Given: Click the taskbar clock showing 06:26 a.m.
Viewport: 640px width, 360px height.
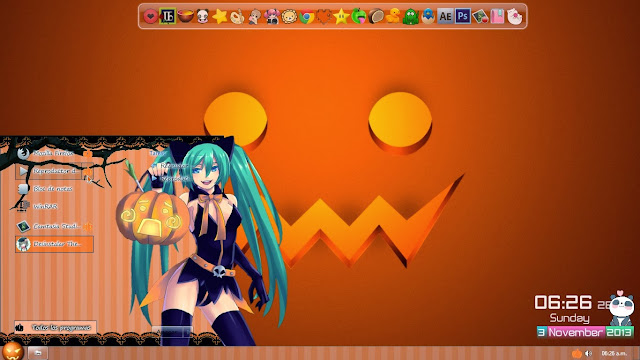Looking at the screenshot, I should [x=614, y=353].
